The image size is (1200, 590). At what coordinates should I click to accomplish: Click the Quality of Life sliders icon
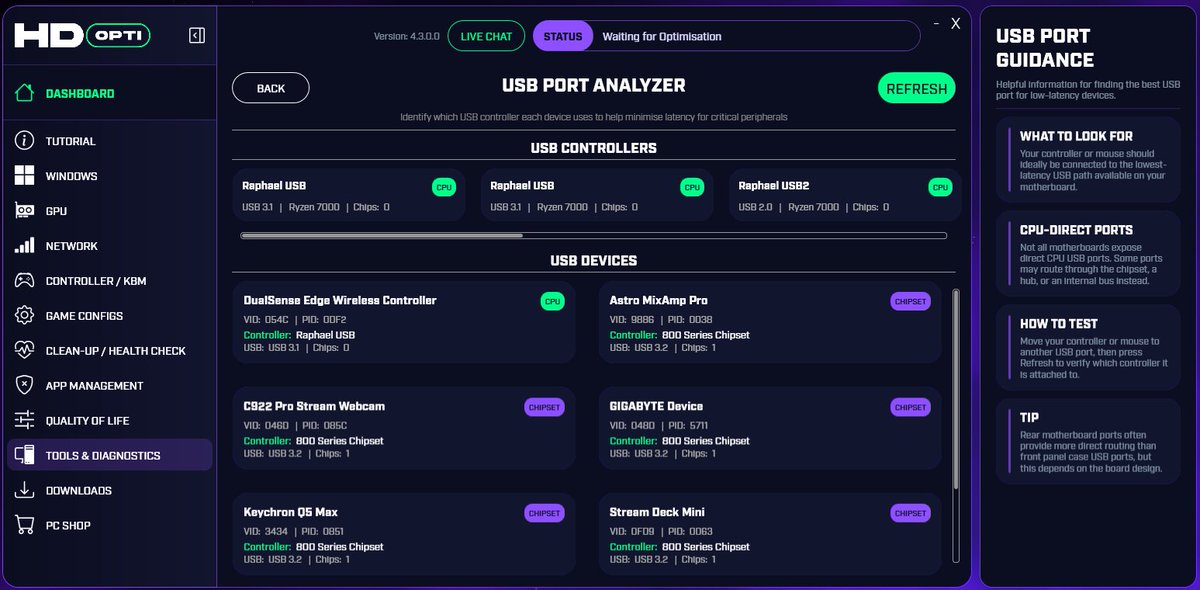tap(25, 421)
